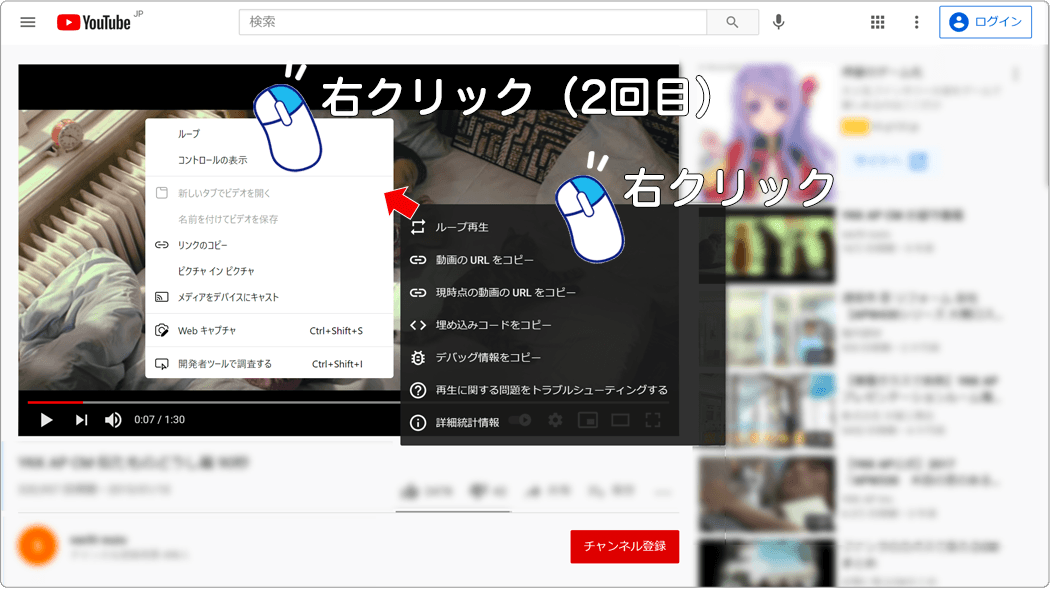Select Web キャプチャ in the context menu
Image resolution: width=1050 pixels, height=589 pixels.
tap(269, 331)
